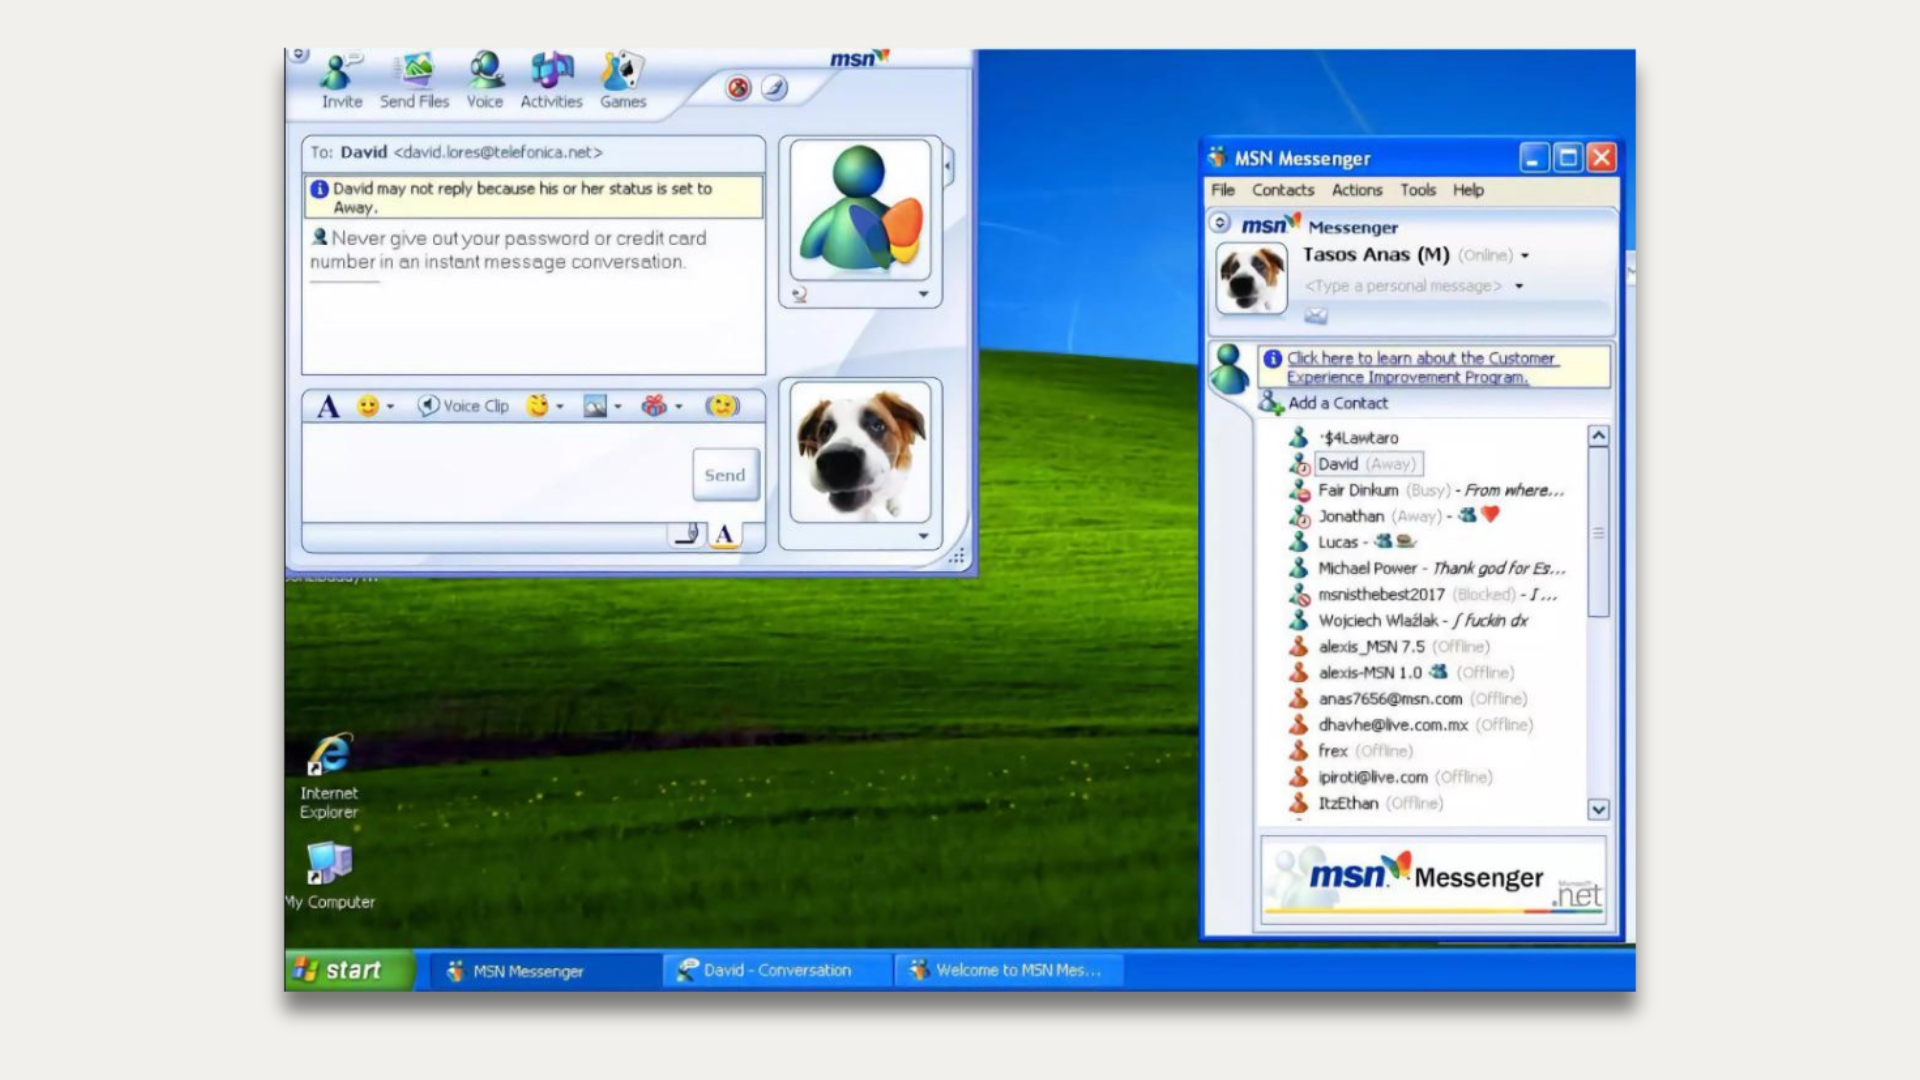Switch to Welcome to MSN Messenger taskbar item
1920x1080 pixels.
pyautogui.click(x=1008, y=970)
